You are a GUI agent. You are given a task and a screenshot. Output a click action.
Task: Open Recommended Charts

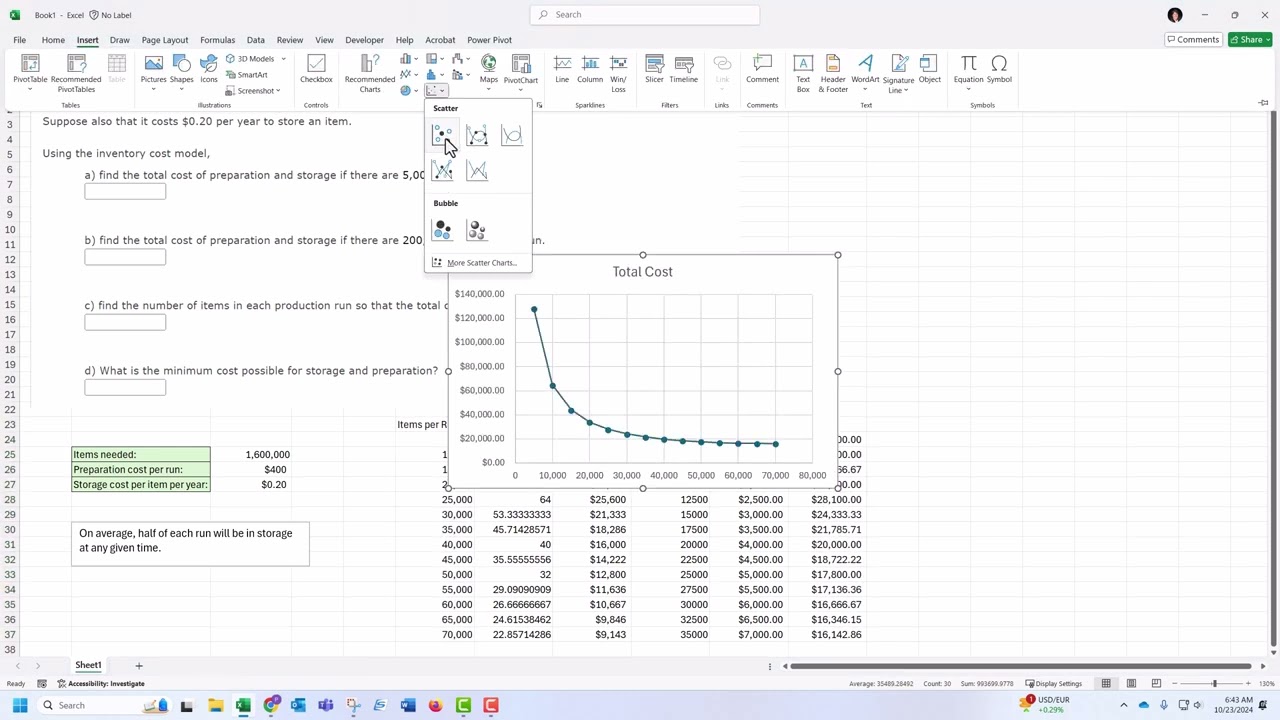(x=370, y=72)
